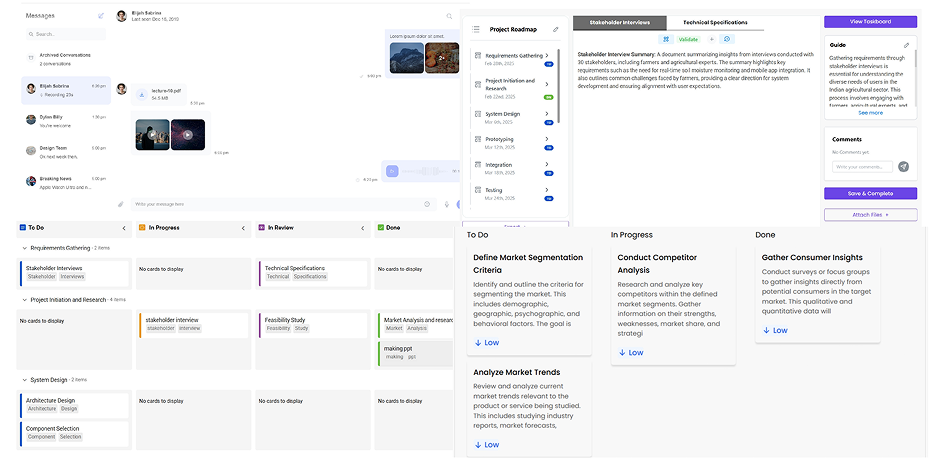The image size is (940, 466).
Task: Collapse the To Do column
Action: (124, 228)
